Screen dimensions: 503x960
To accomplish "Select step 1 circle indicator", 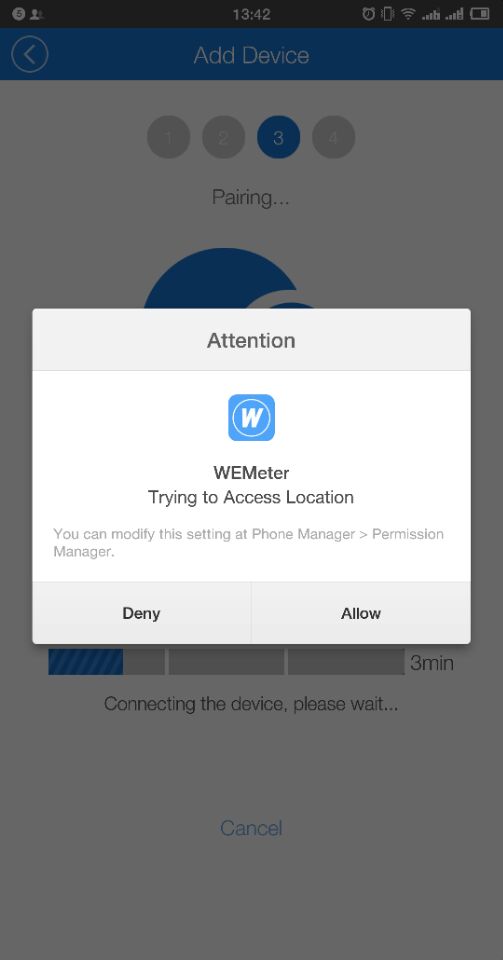I will [x=168, y=137].
